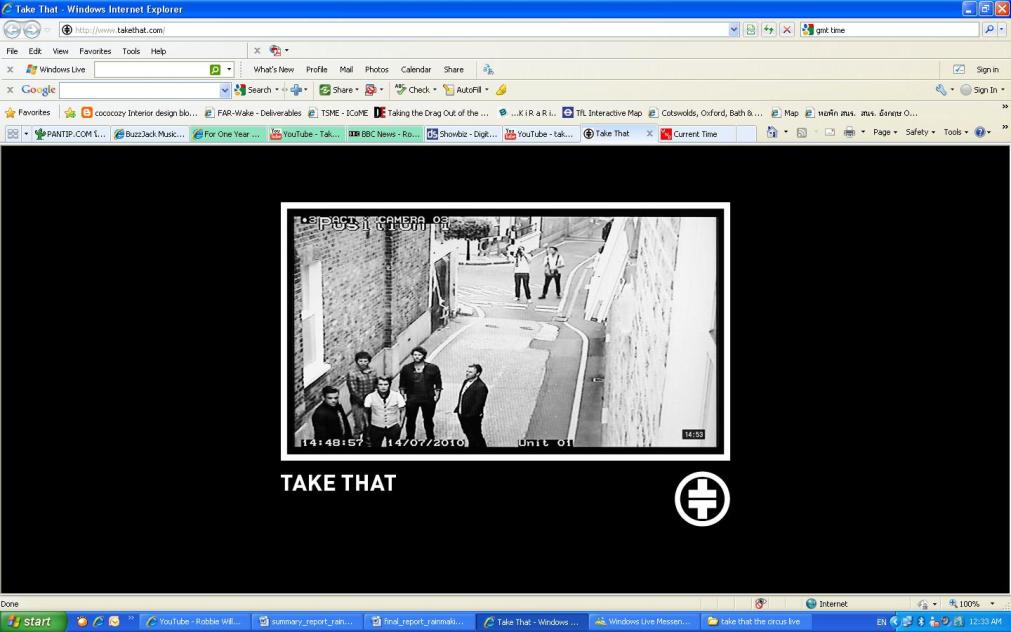The image size is (1011, 632).
Task: Click the Google toolbar search input box
Action: pos(140,90)
